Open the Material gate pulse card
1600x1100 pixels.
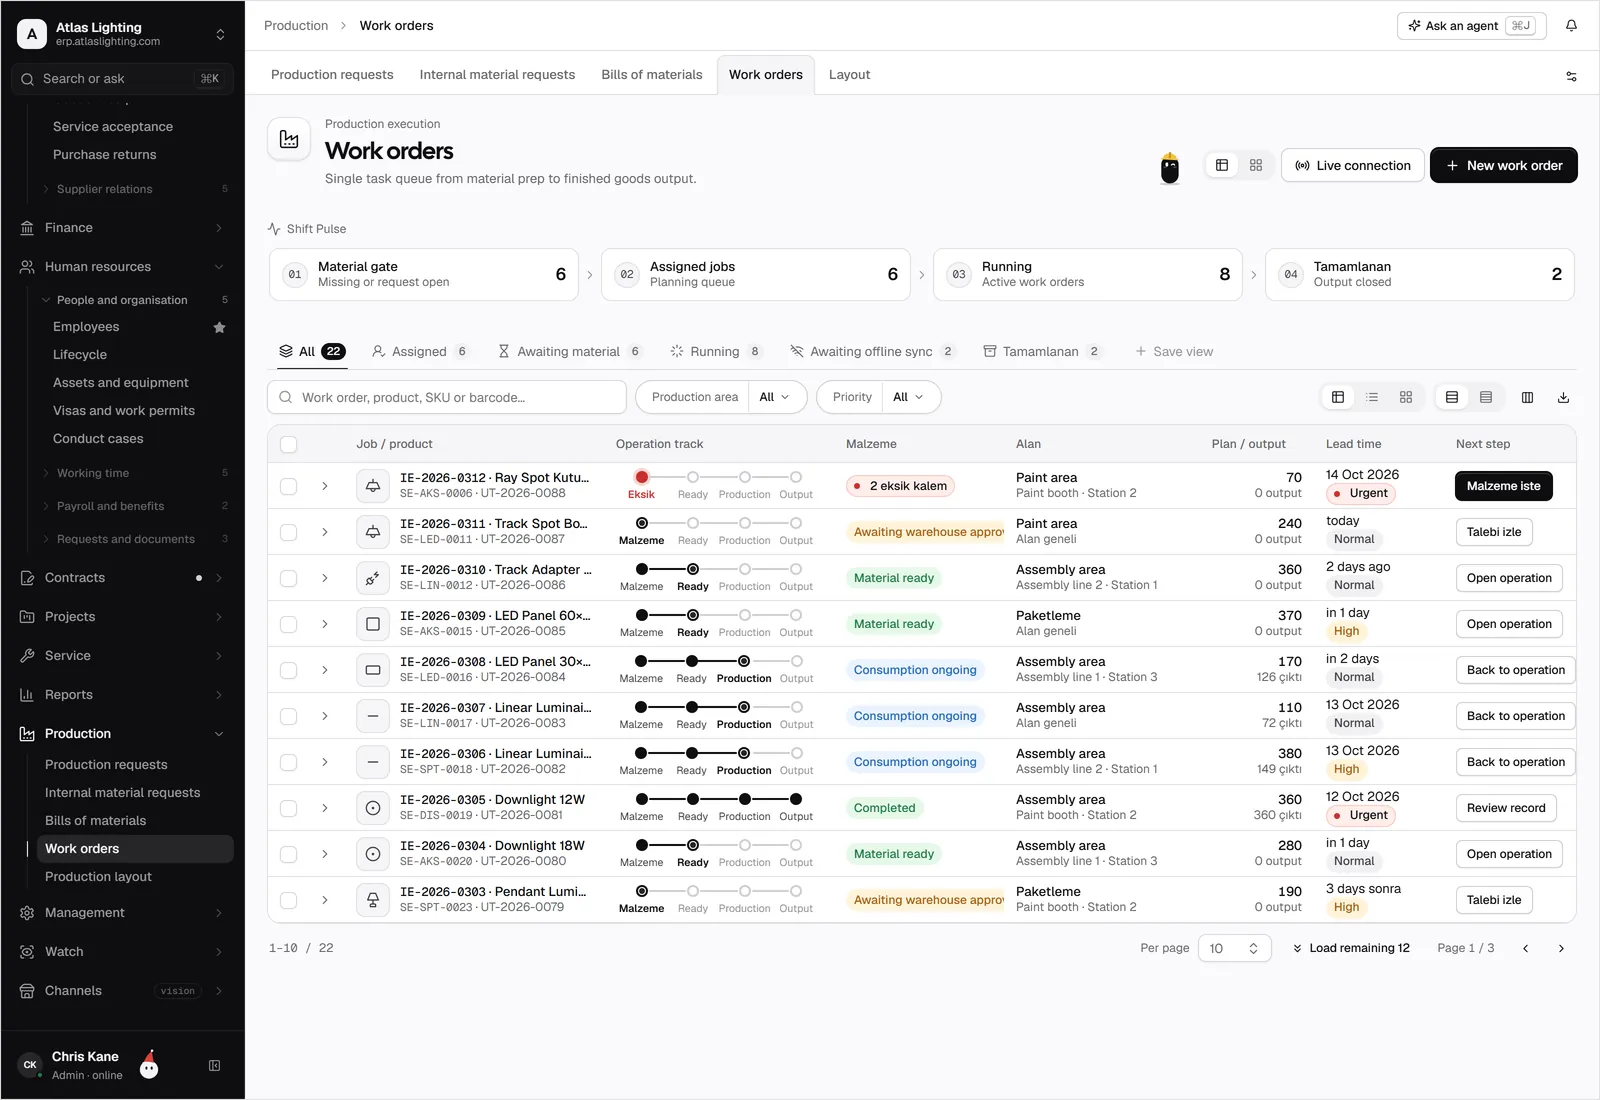424,274
